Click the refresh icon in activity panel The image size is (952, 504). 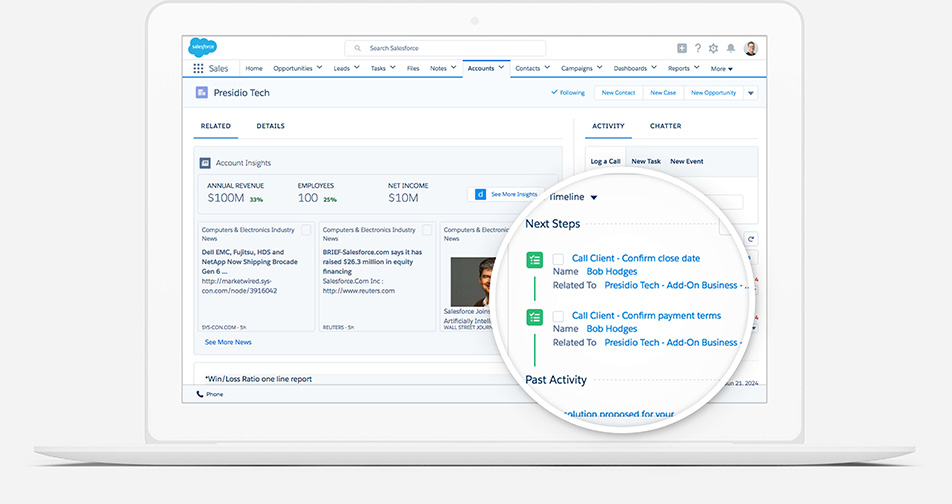coord(750,240)
